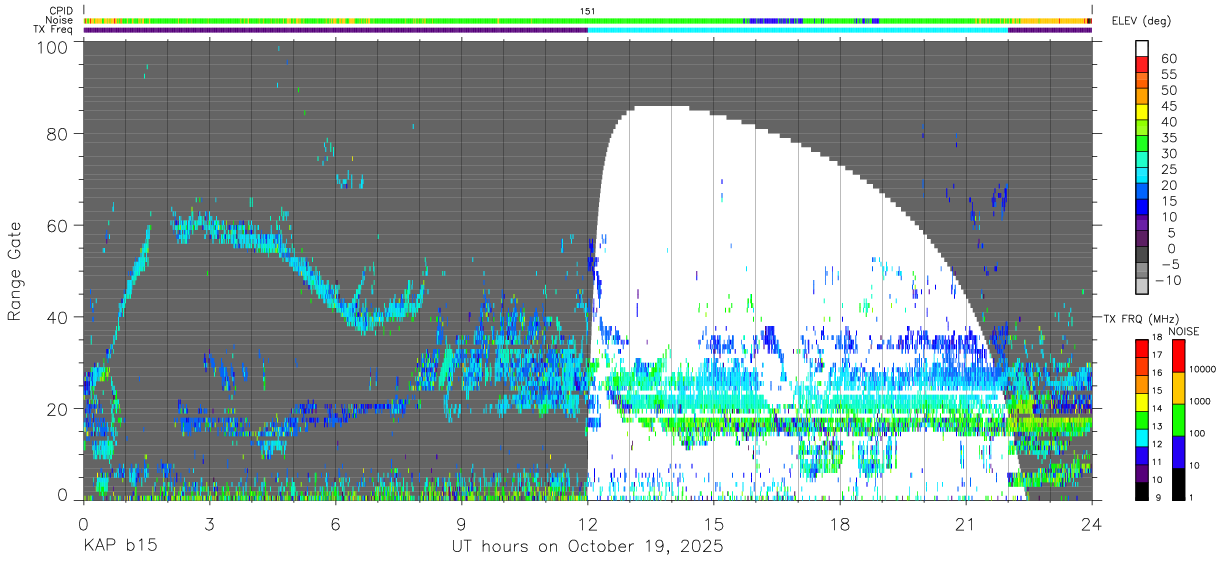Click the 6 tick label on time axis

click(x=335, y=524)
